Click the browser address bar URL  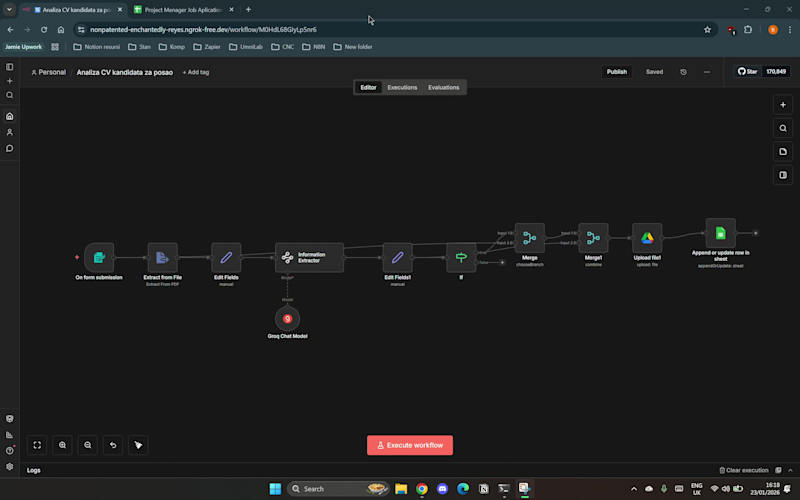point(203,30)
